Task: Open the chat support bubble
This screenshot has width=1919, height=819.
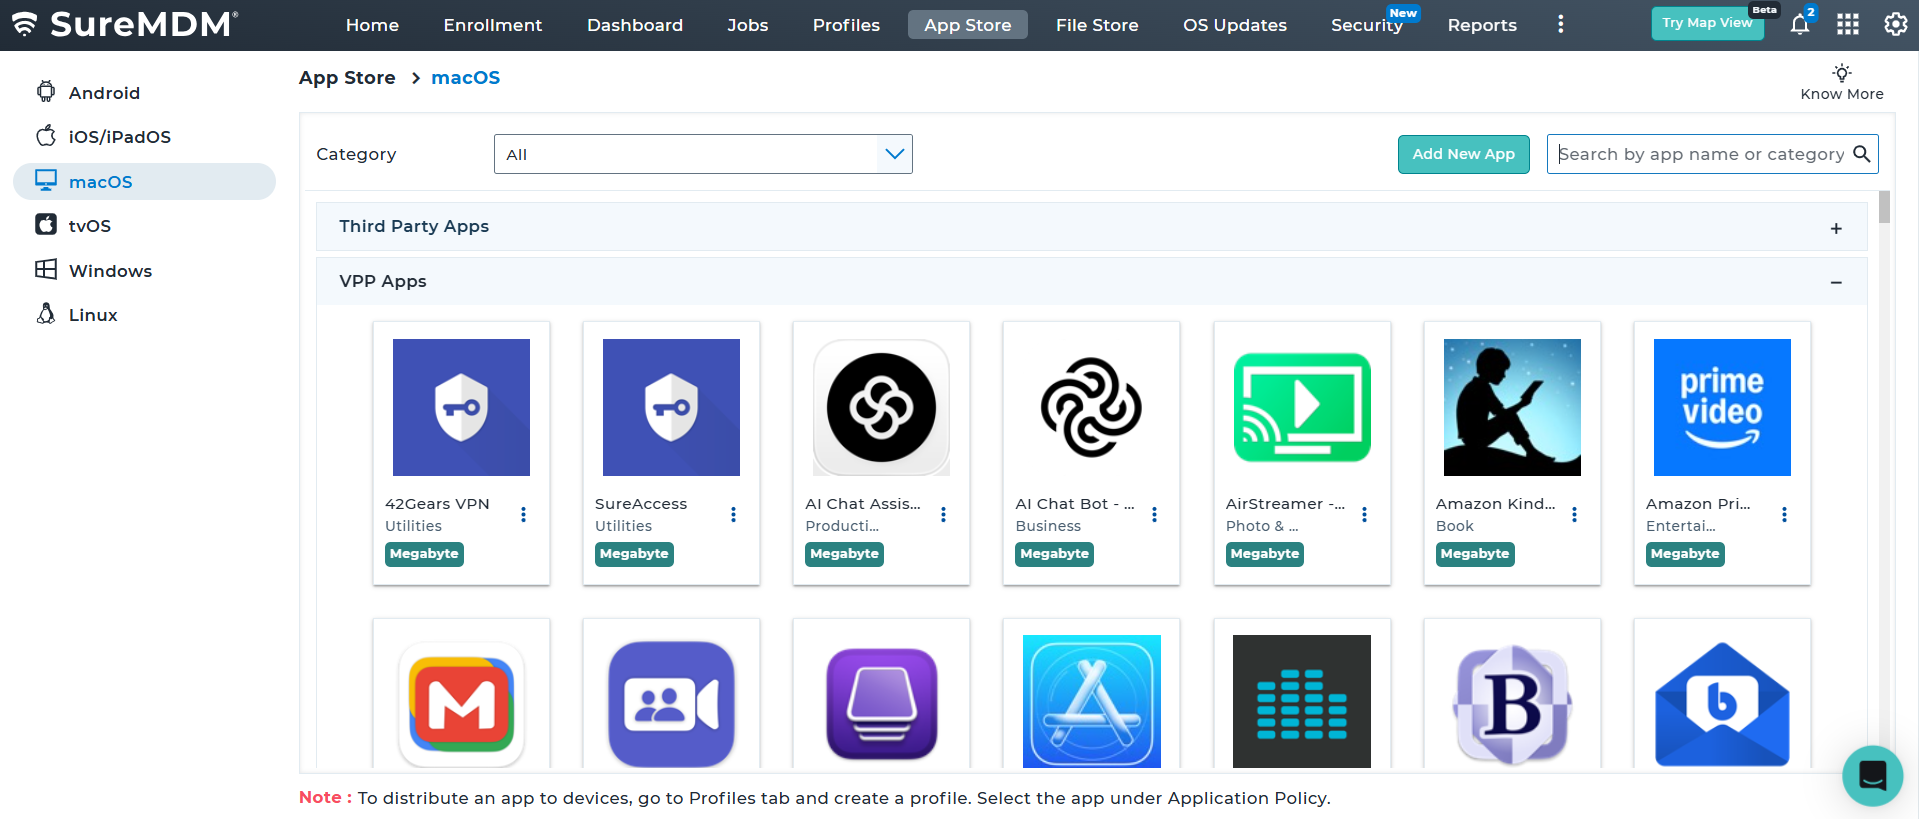Action: point(1872,775)
